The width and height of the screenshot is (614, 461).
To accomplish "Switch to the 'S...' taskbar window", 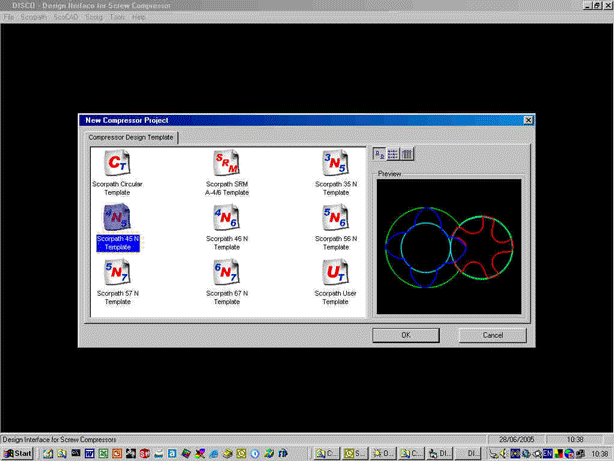I will point(354,454).
